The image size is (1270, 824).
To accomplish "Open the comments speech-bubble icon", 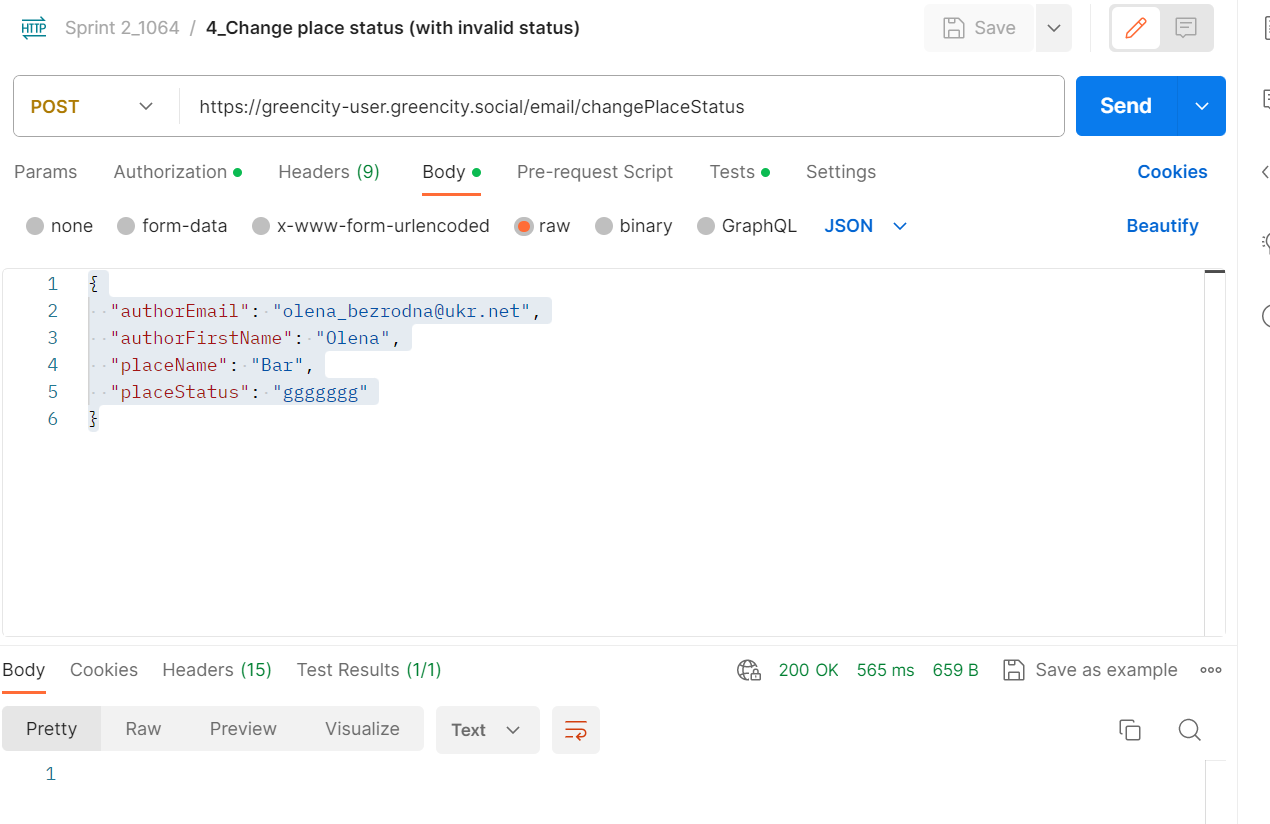I will click(x=1186, y=28).
